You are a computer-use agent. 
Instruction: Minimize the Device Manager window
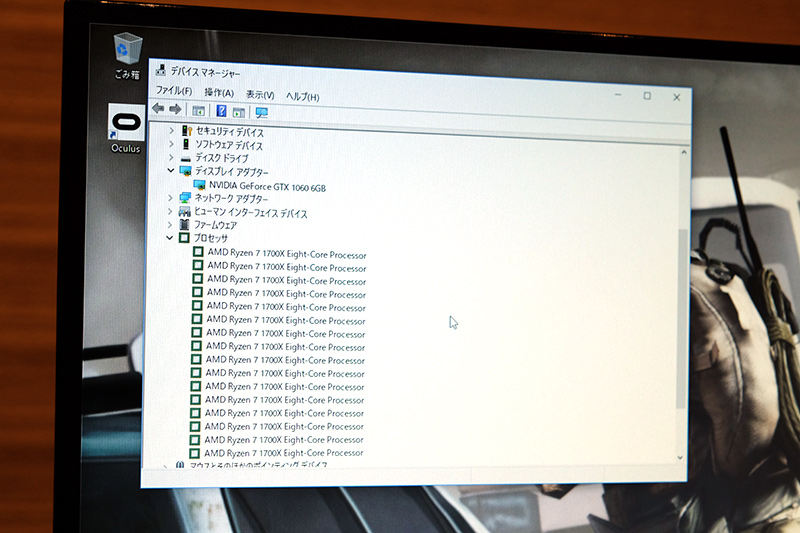click(618, 94)
